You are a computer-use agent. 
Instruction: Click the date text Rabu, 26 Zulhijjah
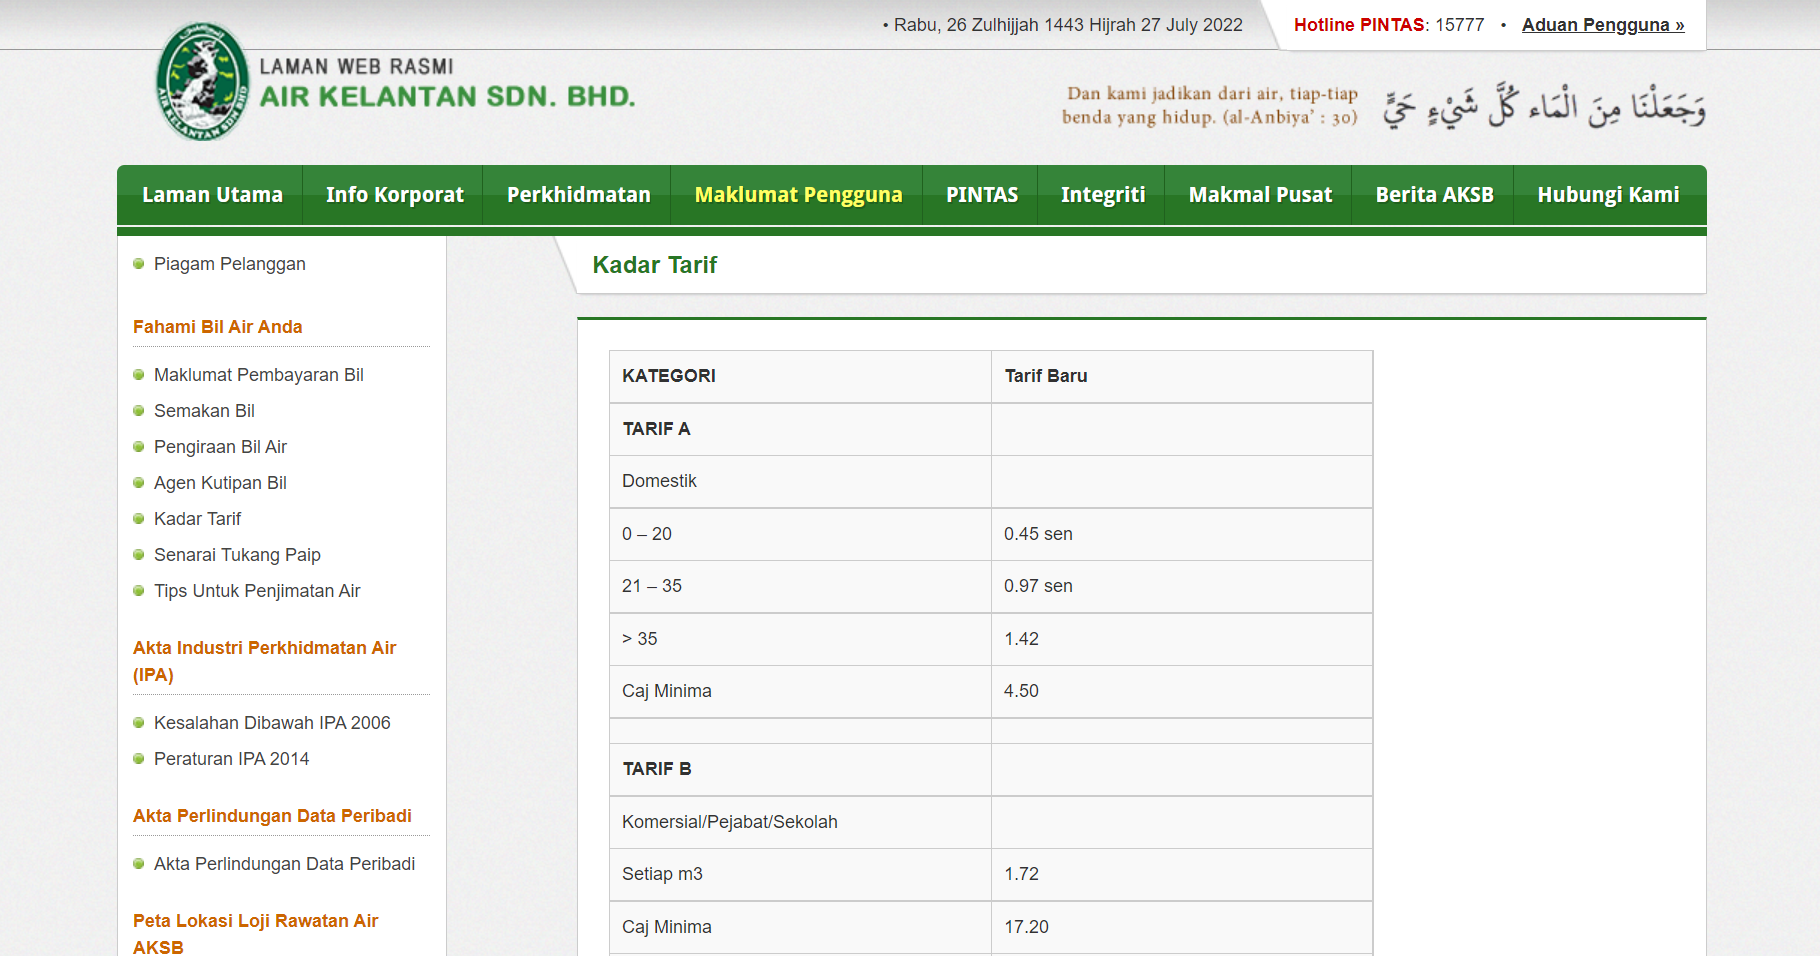click(x=1068, y=25)
